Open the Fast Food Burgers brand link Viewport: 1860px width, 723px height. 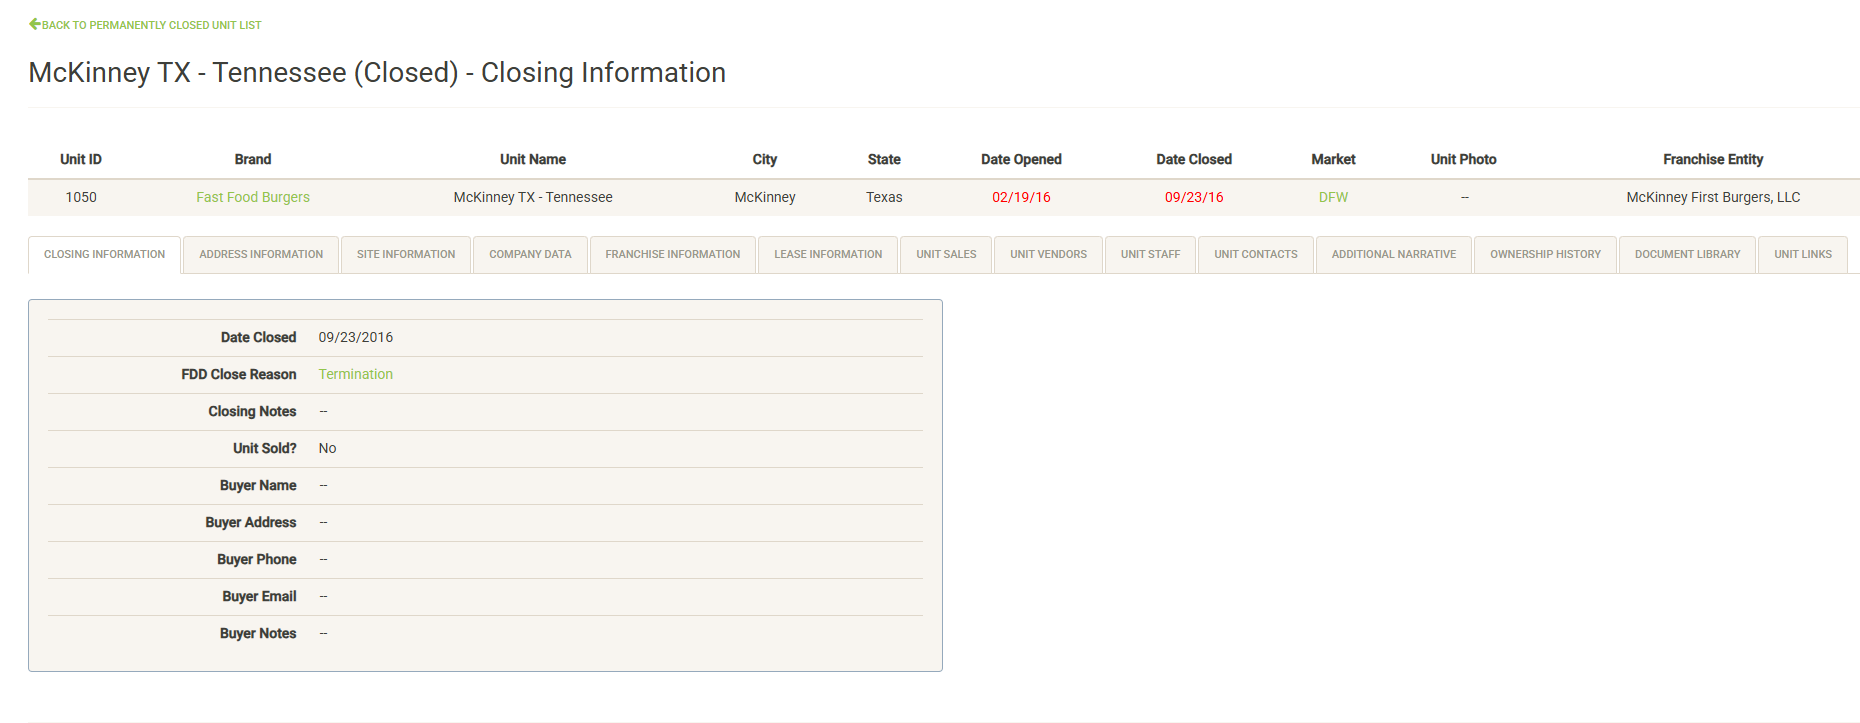pos(253,197)
